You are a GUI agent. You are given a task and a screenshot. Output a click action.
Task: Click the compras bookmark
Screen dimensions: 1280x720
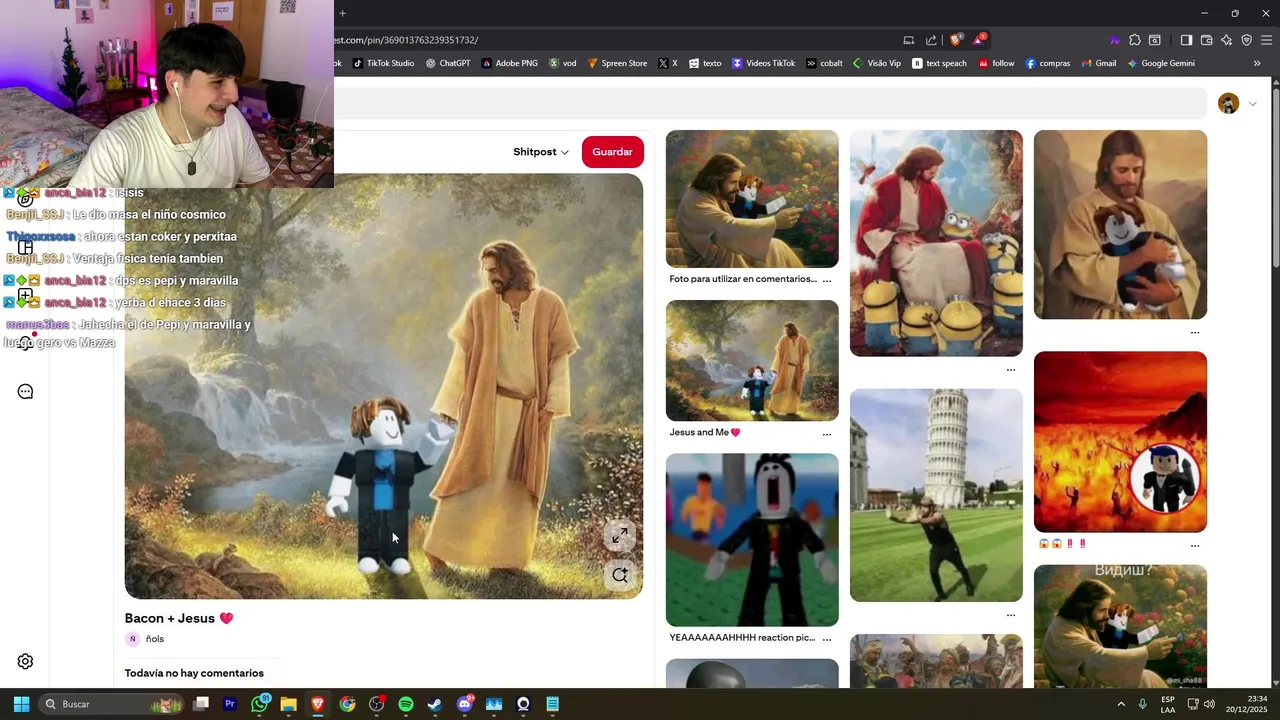coord(1048,63)
